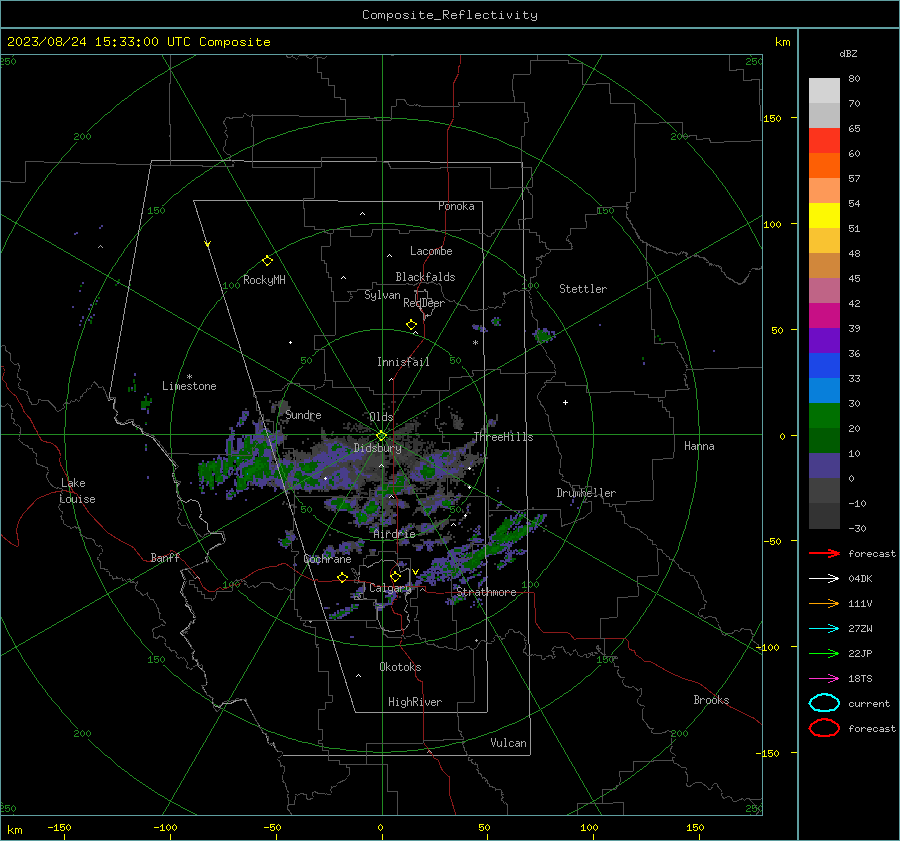This screenshot has height=841, width=900.
Task: Click the red 'forecast' ellipse icon
Action: pyautogui.click(x=824, y=728)
